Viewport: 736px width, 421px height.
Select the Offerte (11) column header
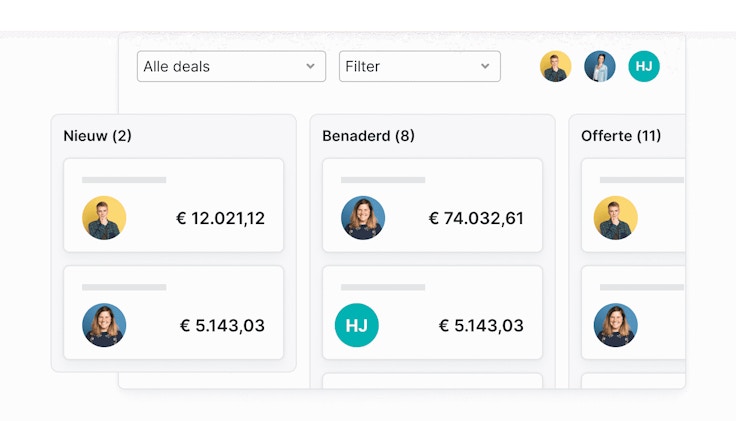[x=621, y=136]
